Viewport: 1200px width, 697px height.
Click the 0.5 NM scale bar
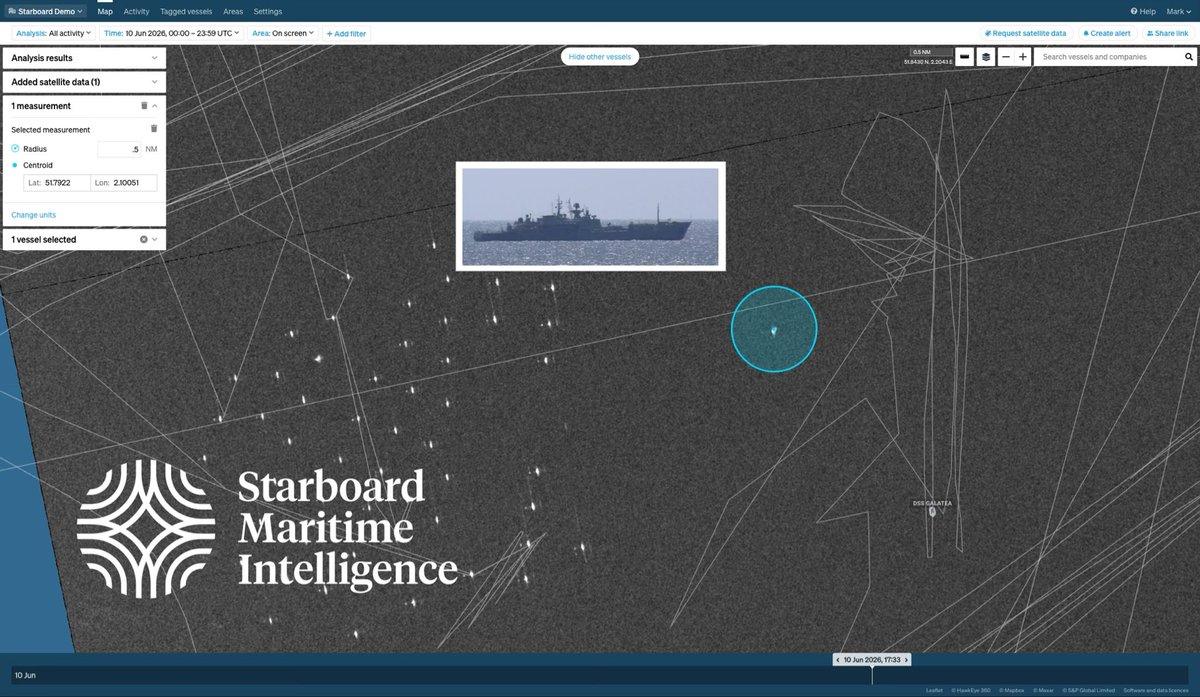pyautogui.click(x=930, y=52)
